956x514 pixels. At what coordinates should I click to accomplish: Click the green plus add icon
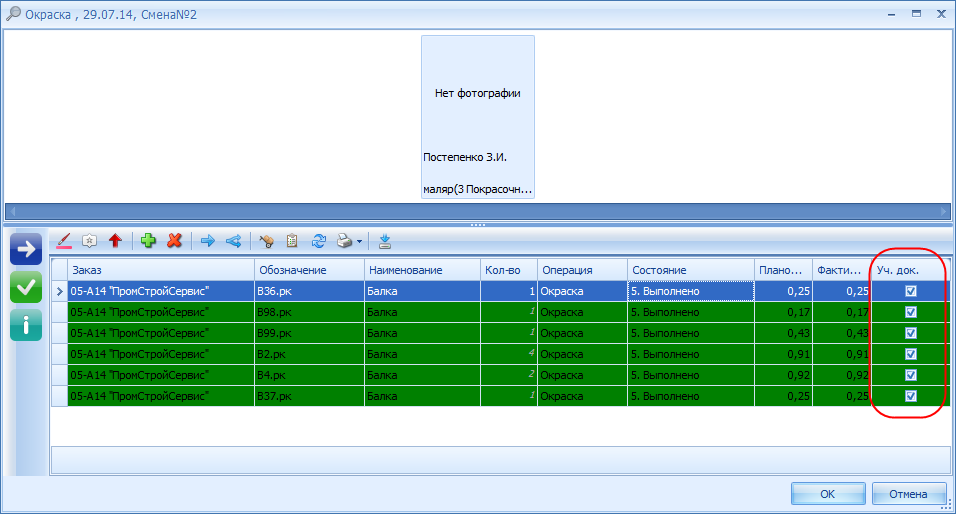point(149,241)
